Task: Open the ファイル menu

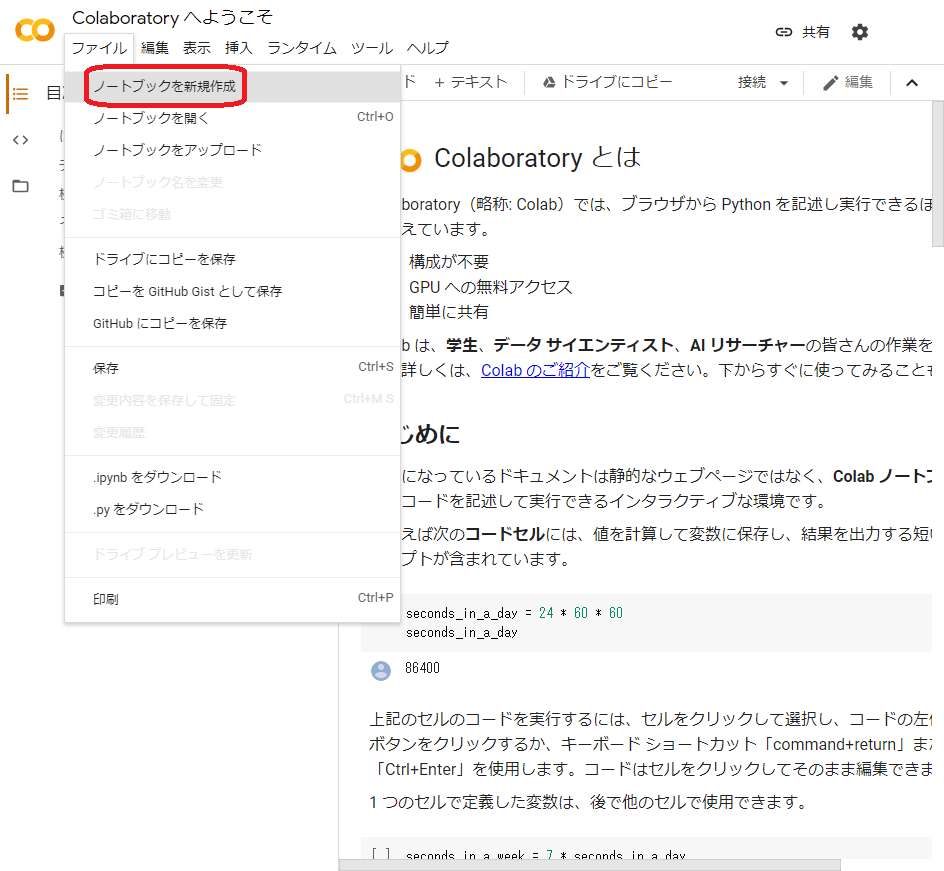Action: pyautogui.click(x=99, y=48)
